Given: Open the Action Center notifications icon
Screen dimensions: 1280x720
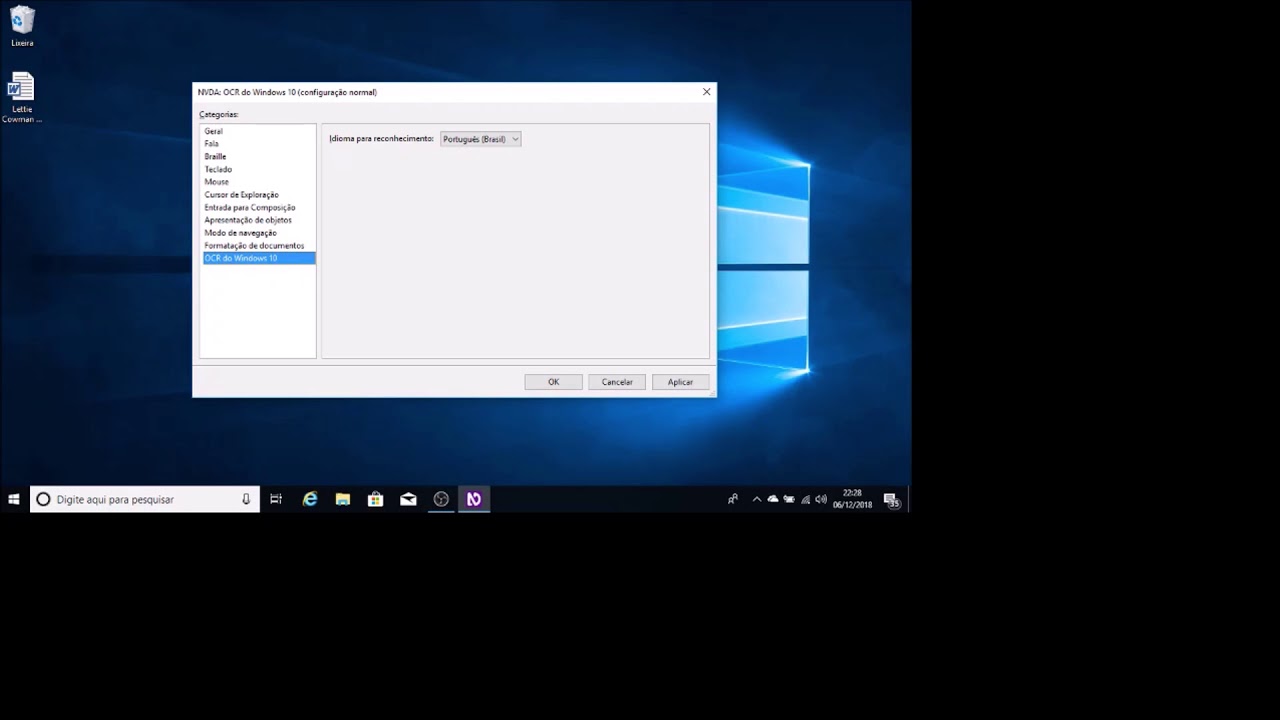Looking at the screenshot, I should [892, 499].
